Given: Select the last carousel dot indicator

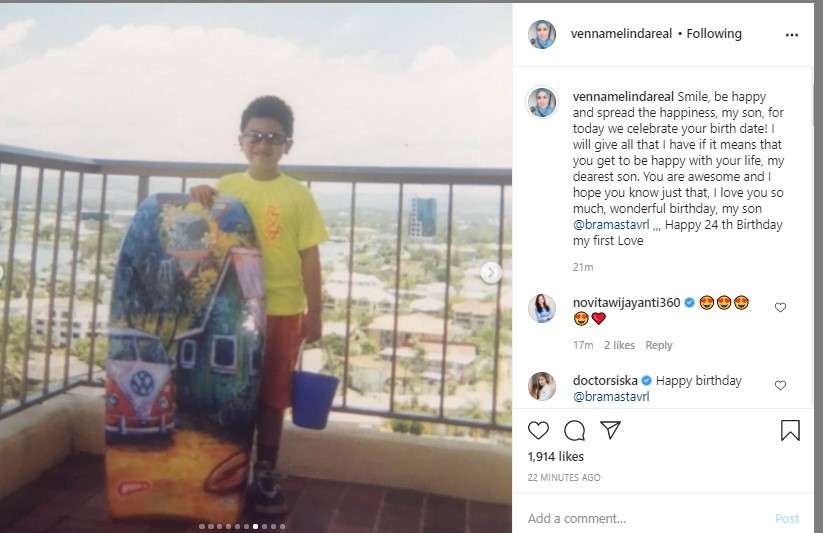Looking at the screenshot, I should point(282,526).
